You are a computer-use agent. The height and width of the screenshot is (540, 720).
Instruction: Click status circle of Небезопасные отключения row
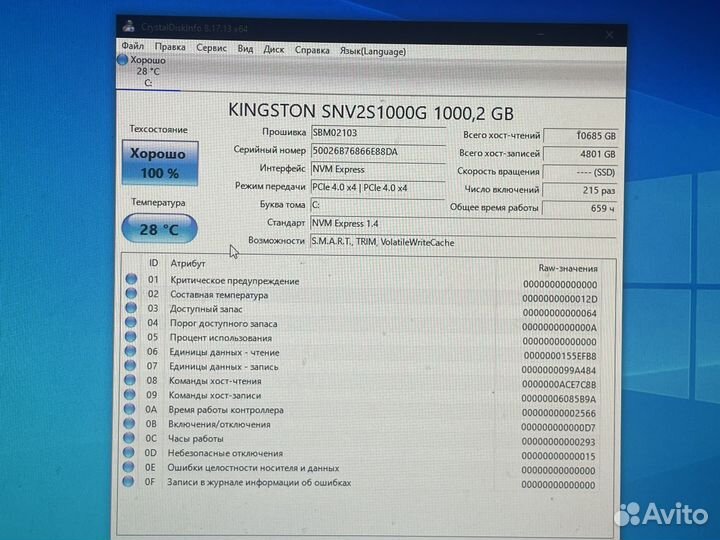pos(129,452)
